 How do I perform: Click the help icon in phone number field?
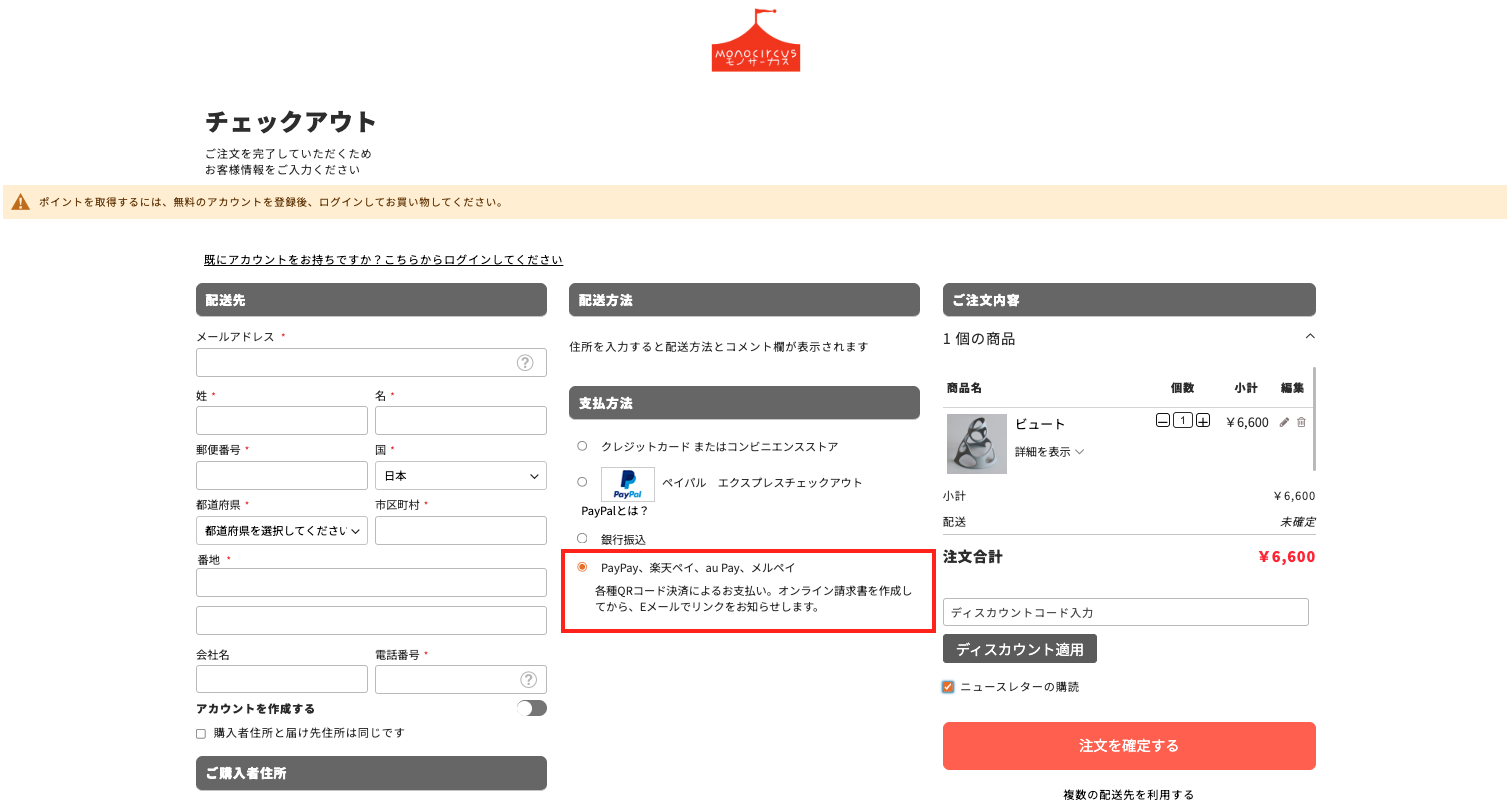click(529, 680)
